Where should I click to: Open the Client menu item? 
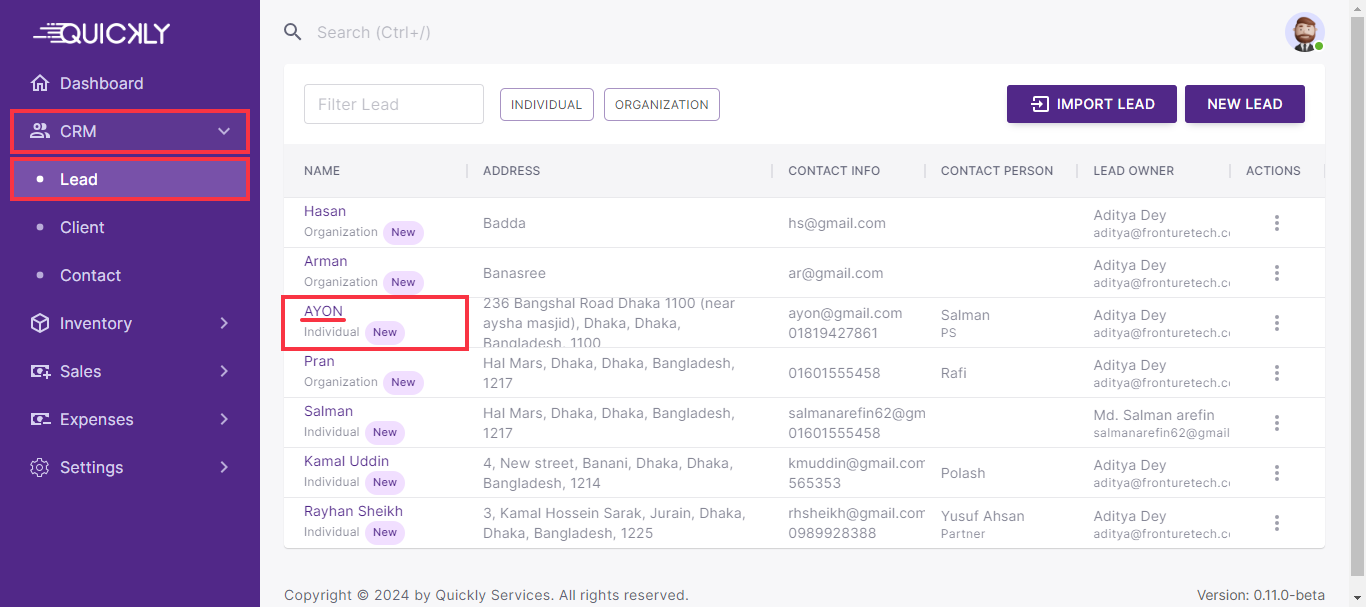[82, 227]
